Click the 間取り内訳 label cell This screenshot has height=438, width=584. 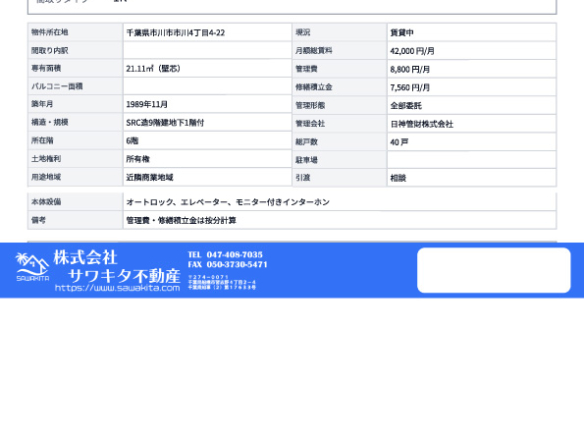pos(75,50)
